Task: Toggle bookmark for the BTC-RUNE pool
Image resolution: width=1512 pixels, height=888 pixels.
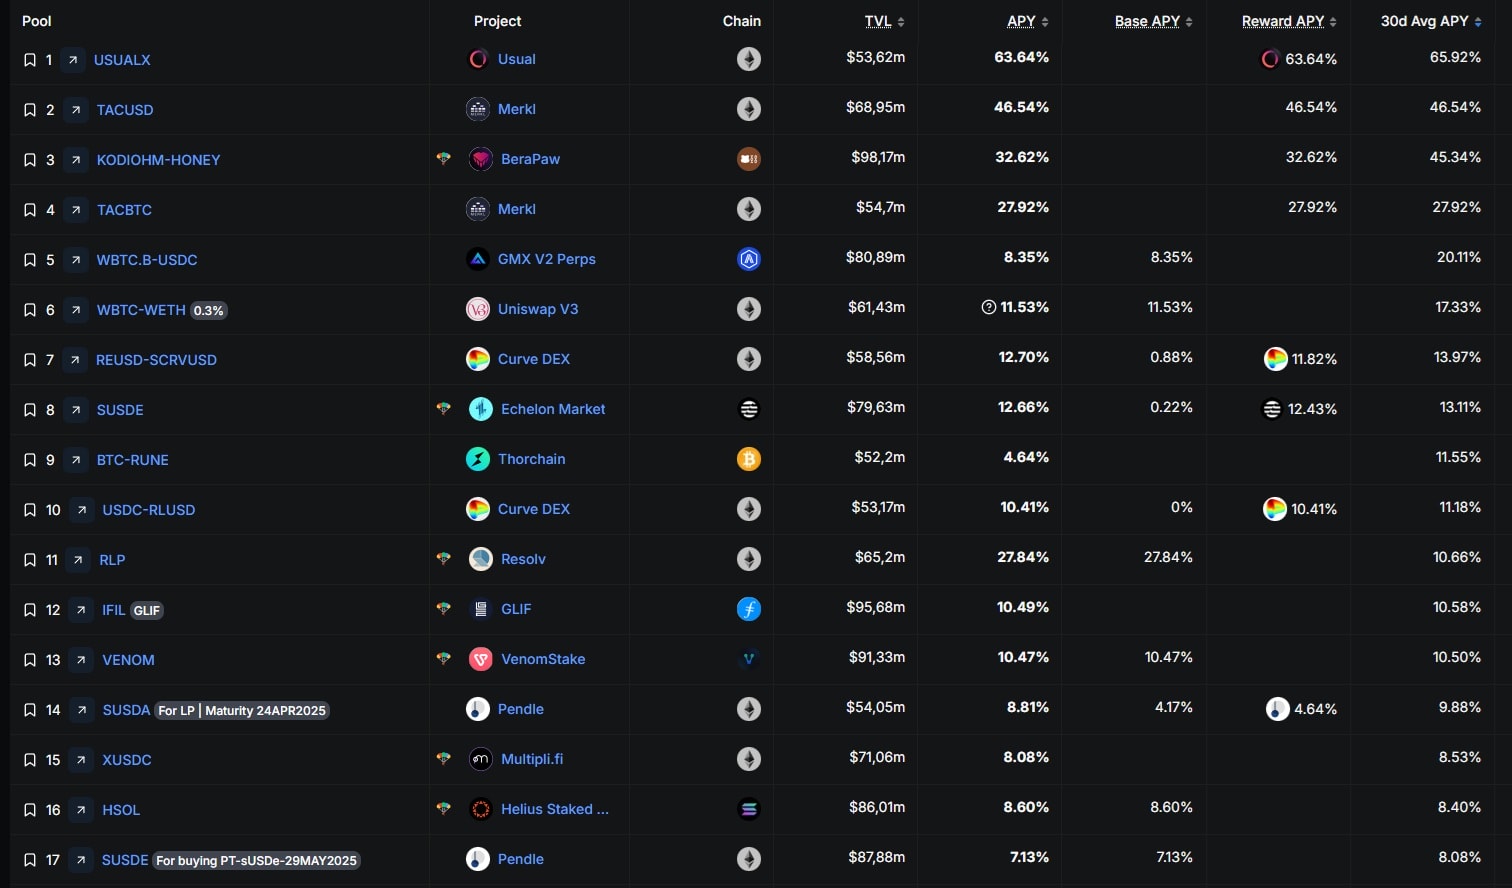Action: point(30,460)
